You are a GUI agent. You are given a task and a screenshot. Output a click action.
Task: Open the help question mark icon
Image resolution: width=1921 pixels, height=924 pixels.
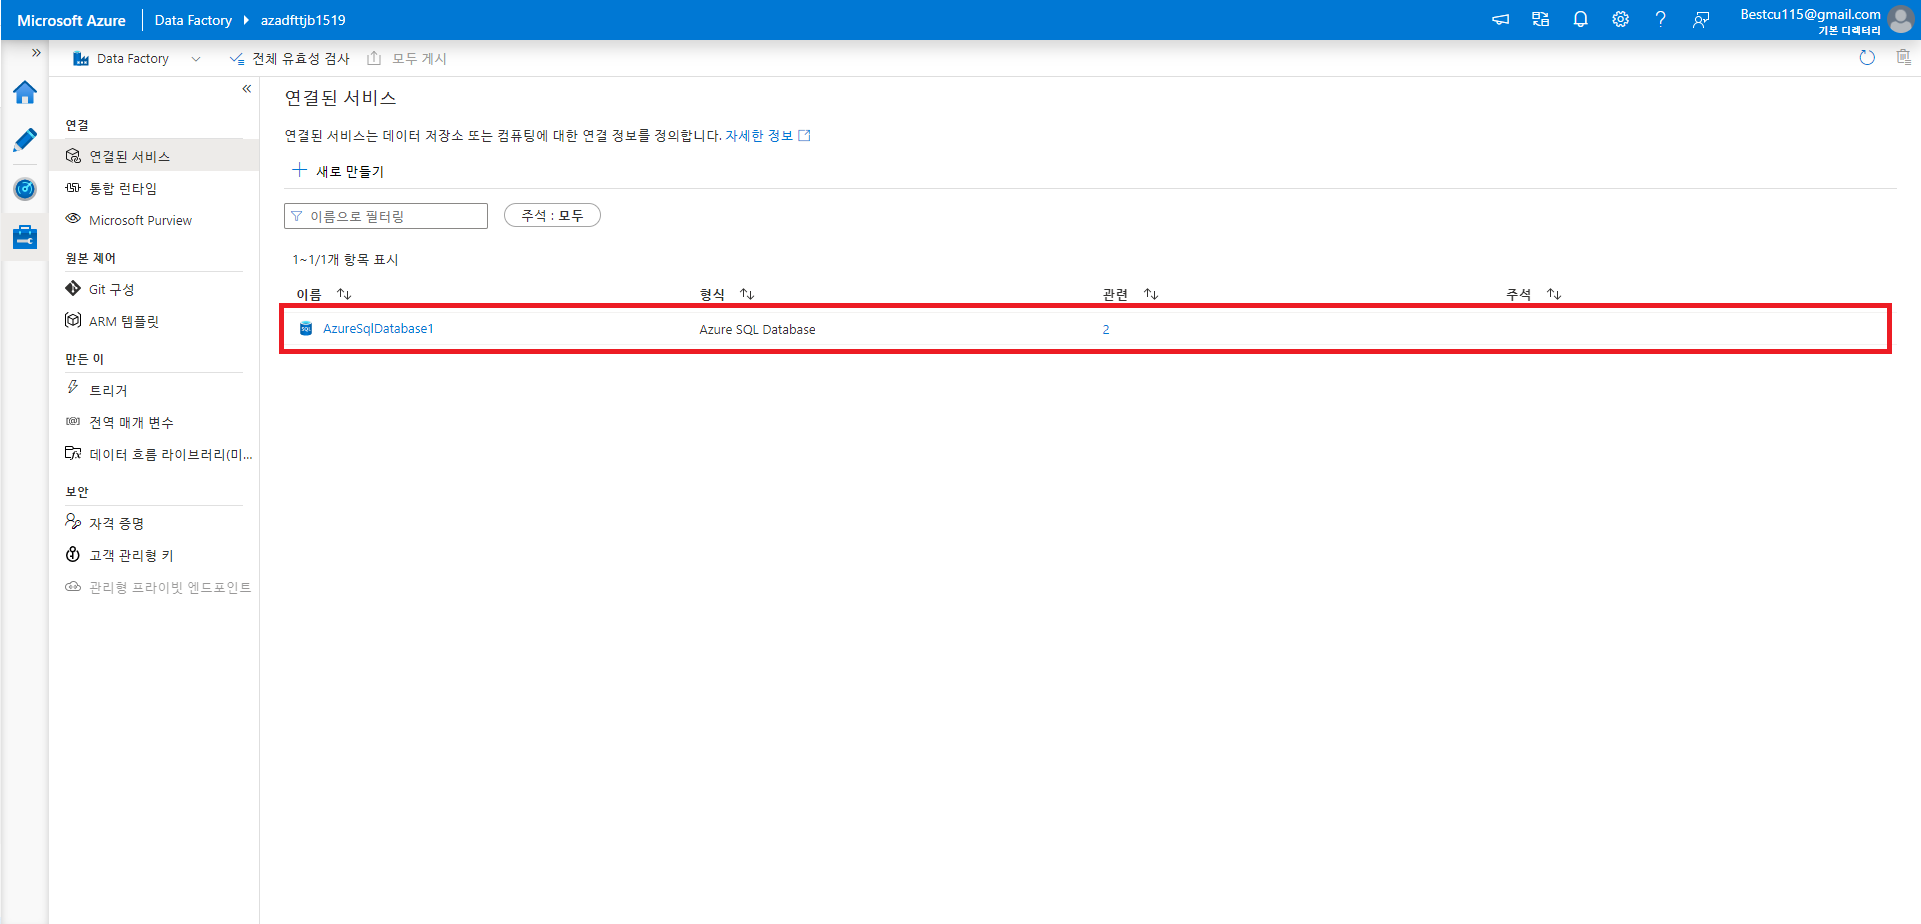(x=1660, y=19)
